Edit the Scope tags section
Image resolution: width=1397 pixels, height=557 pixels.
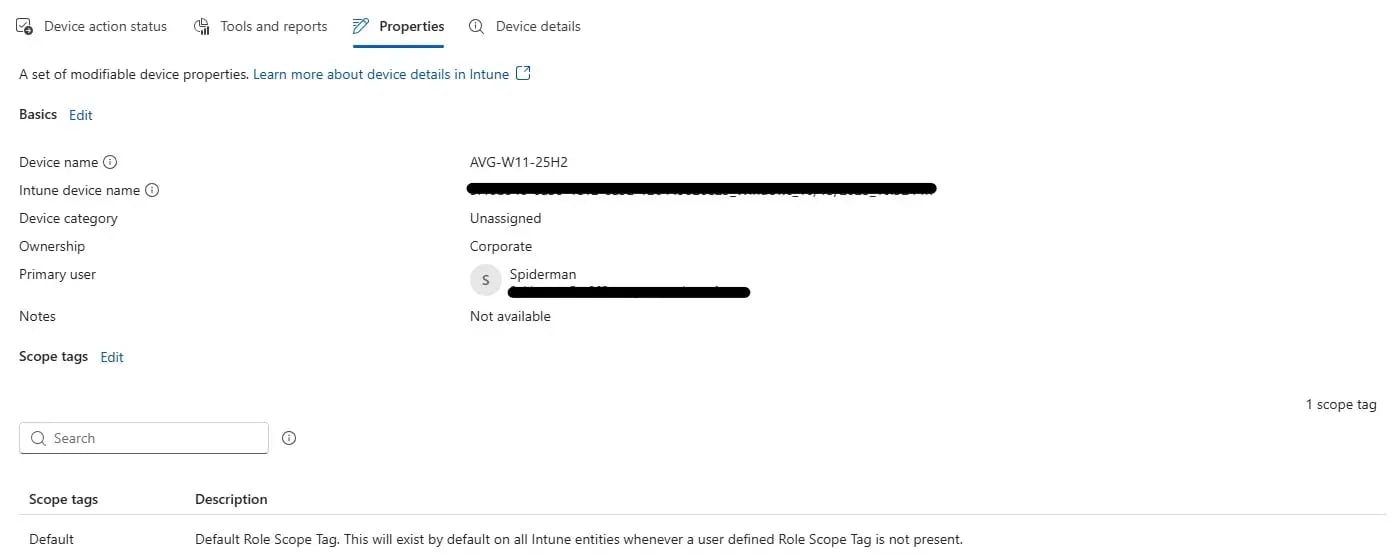(112, 357)
